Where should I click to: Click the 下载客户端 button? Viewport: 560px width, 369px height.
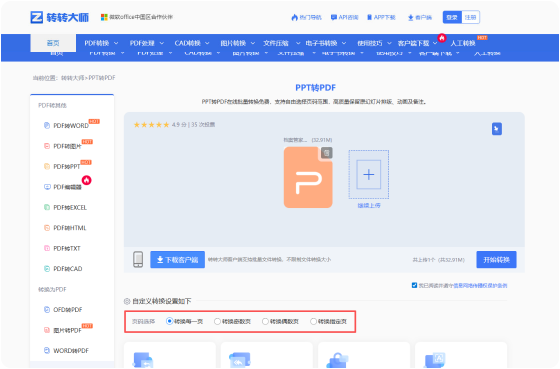(x=178, y=260)
